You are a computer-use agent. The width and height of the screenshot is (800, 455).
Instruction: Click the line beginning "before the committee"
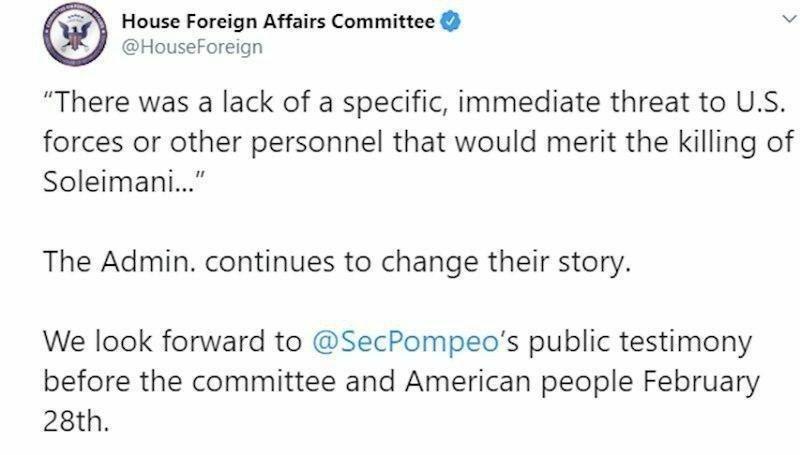(402, 382)
